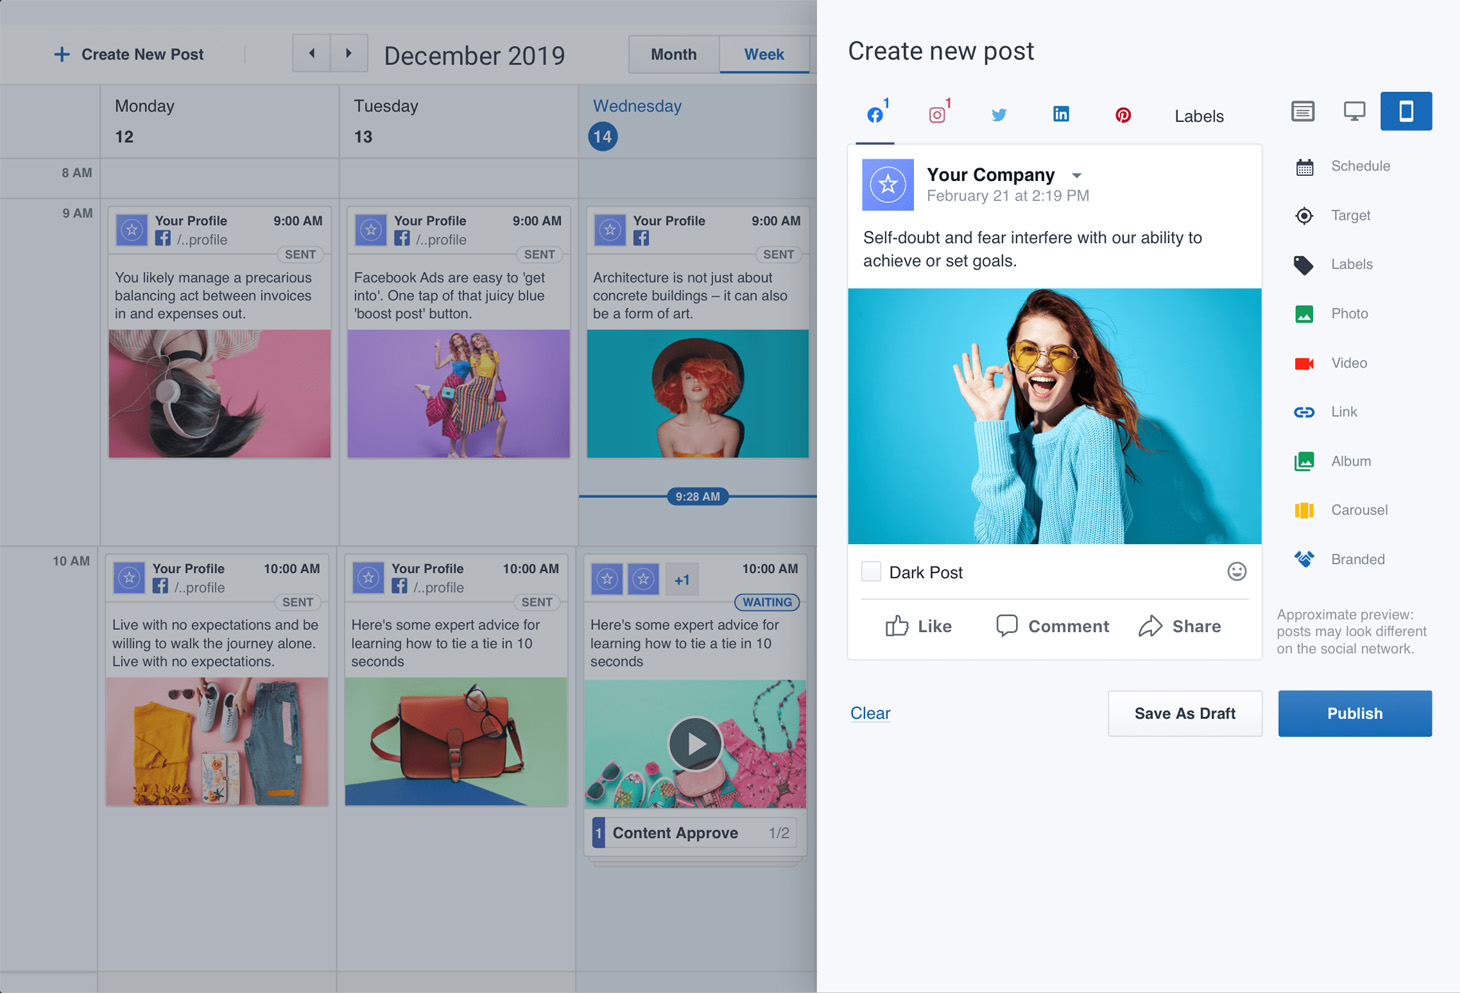Enable the Dark Post checkbox
This screenshot has height=994, width=1460.
click(871, 571)
